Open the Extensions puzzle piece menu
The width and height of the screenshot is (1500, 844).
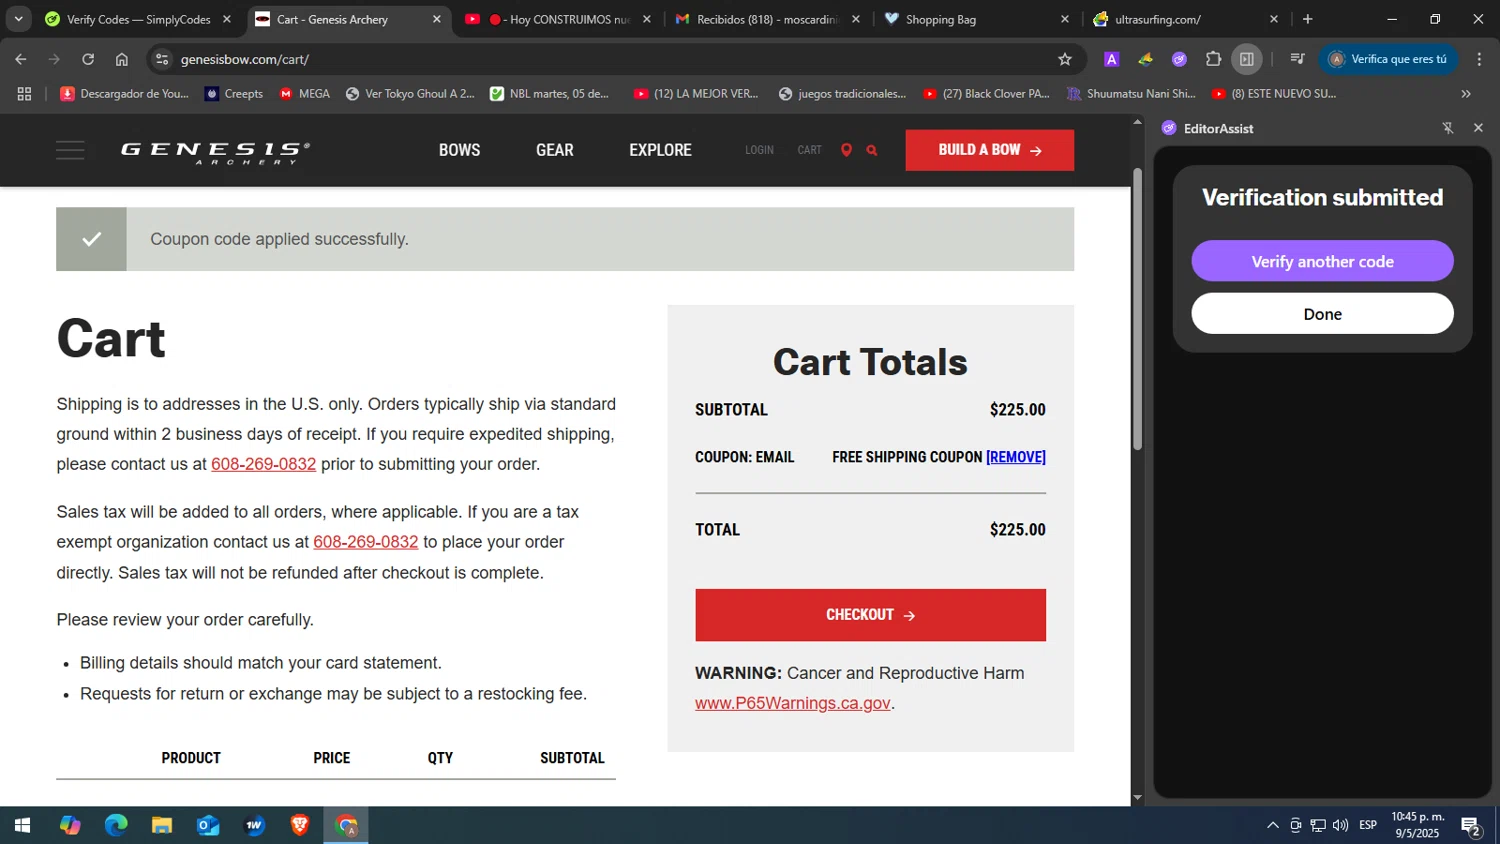[1213, 59]
